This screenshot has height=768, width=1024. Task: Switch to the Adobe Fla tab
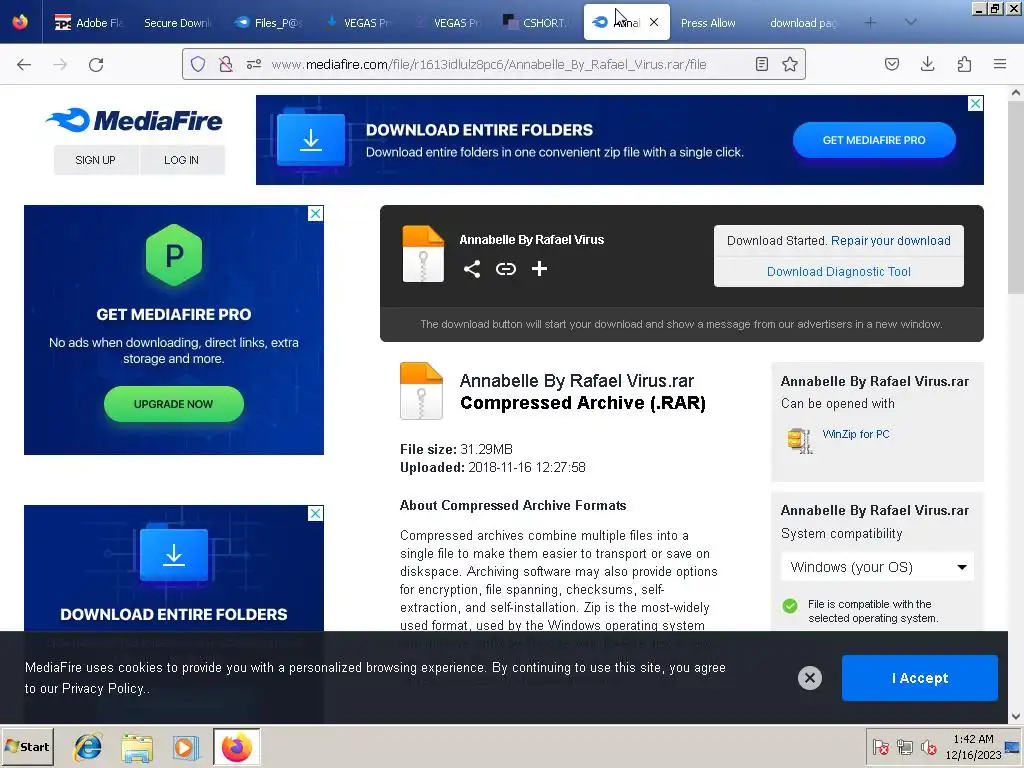point(88,22)
